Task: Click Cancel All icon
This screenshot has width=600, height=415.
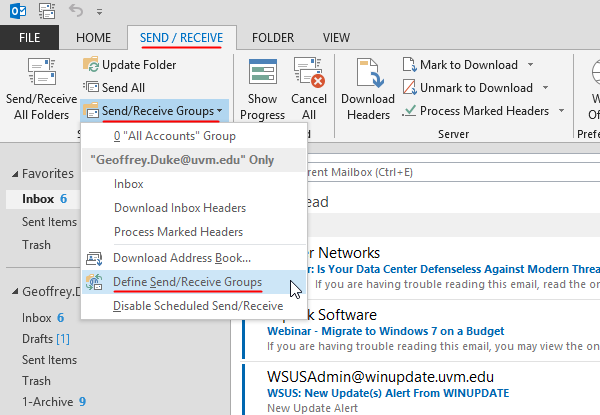Action: click(309, 71)
